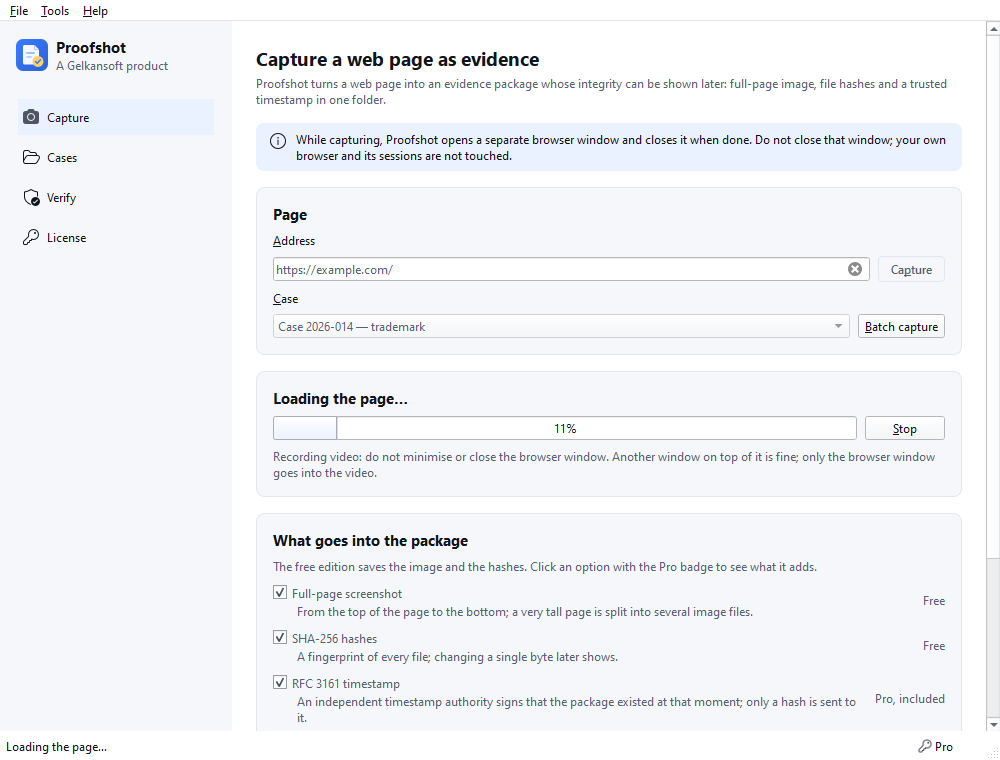This screenshot has width=1000, height=760.
Task: Click the Proofshot title text
Action: click(x=91, y=48)
